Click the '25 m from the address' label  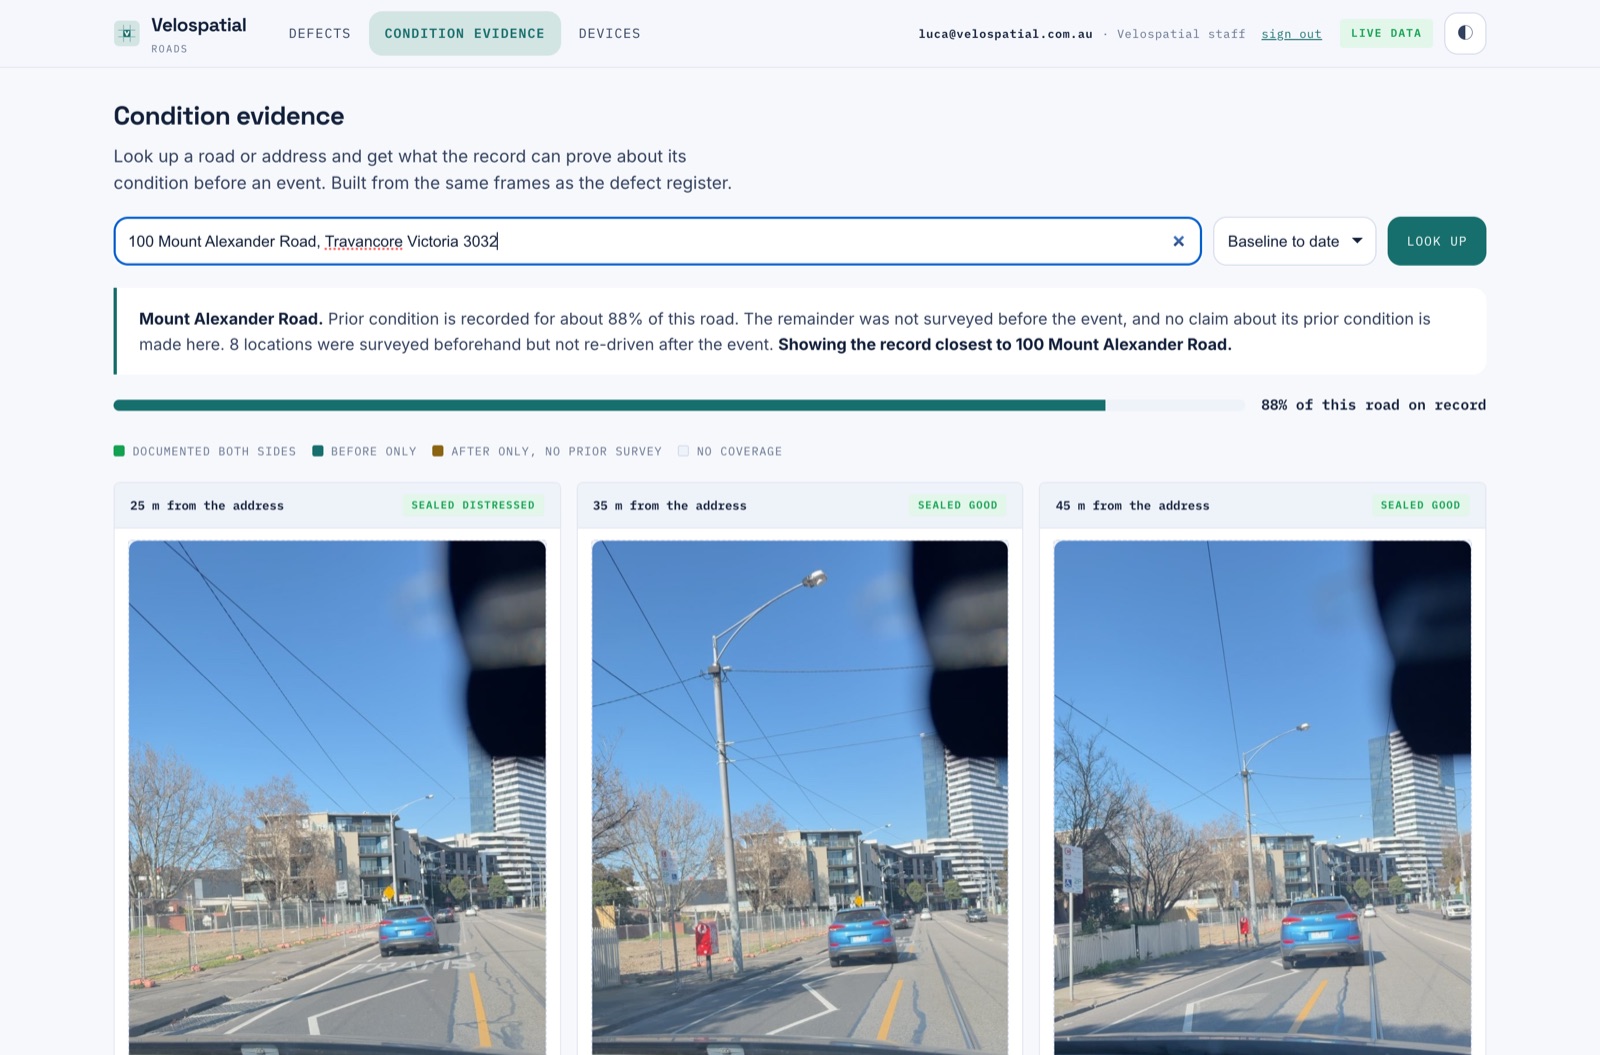(x=207, y=506)
